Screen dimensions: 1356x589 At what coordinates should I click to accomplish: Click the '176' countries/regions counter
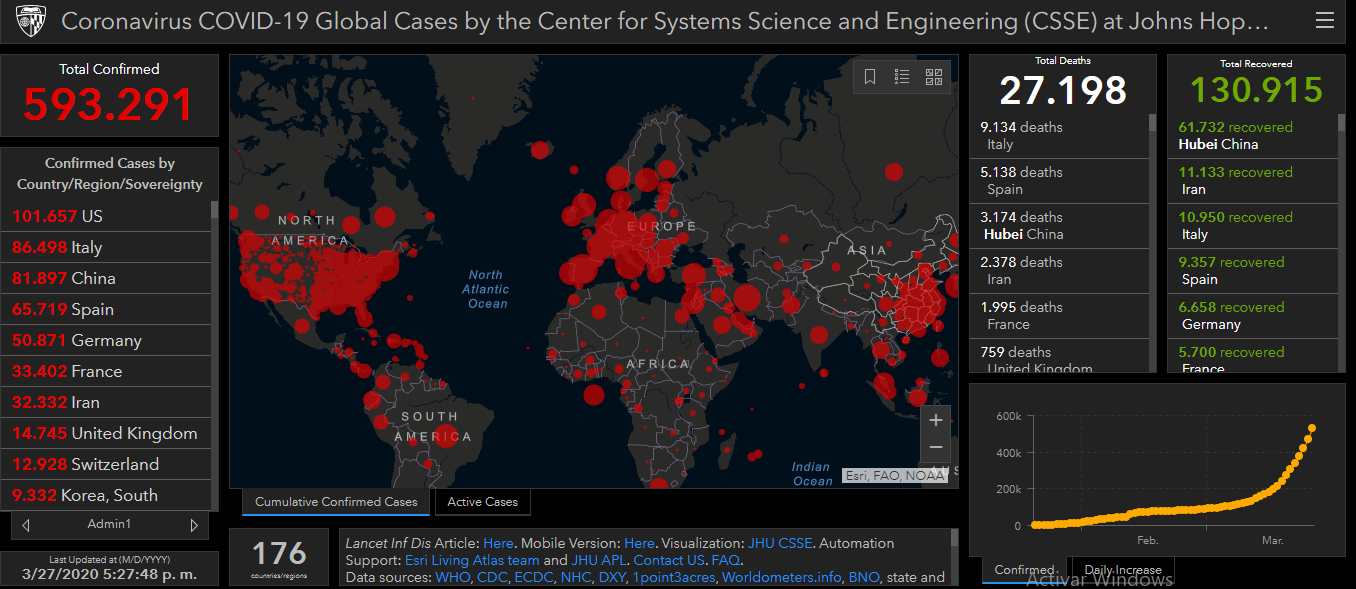[279, 553]
